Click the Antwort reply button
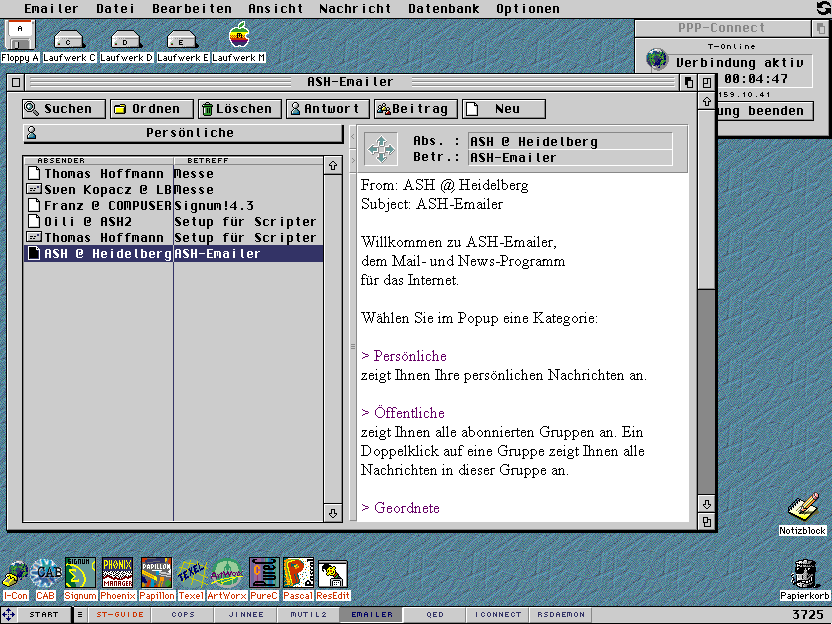 (x=328, y=109)
